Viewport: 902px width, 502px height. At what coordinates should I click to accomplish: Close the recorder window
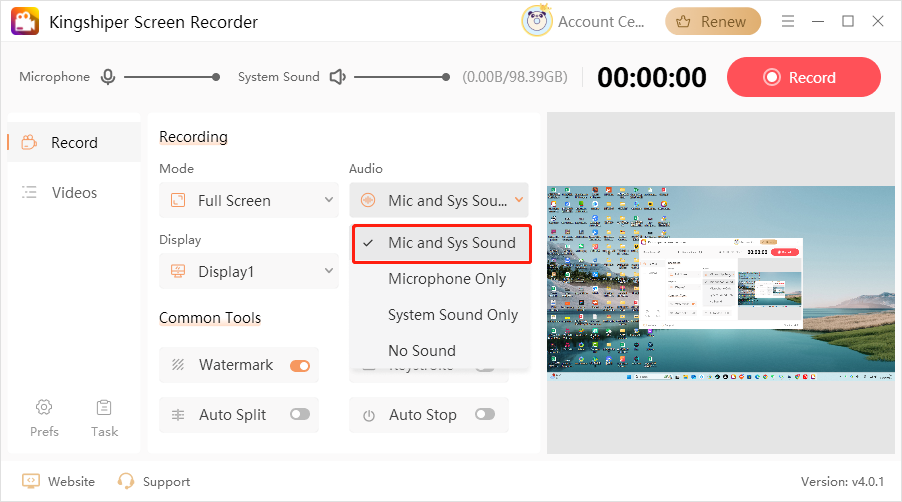point(877,21)
